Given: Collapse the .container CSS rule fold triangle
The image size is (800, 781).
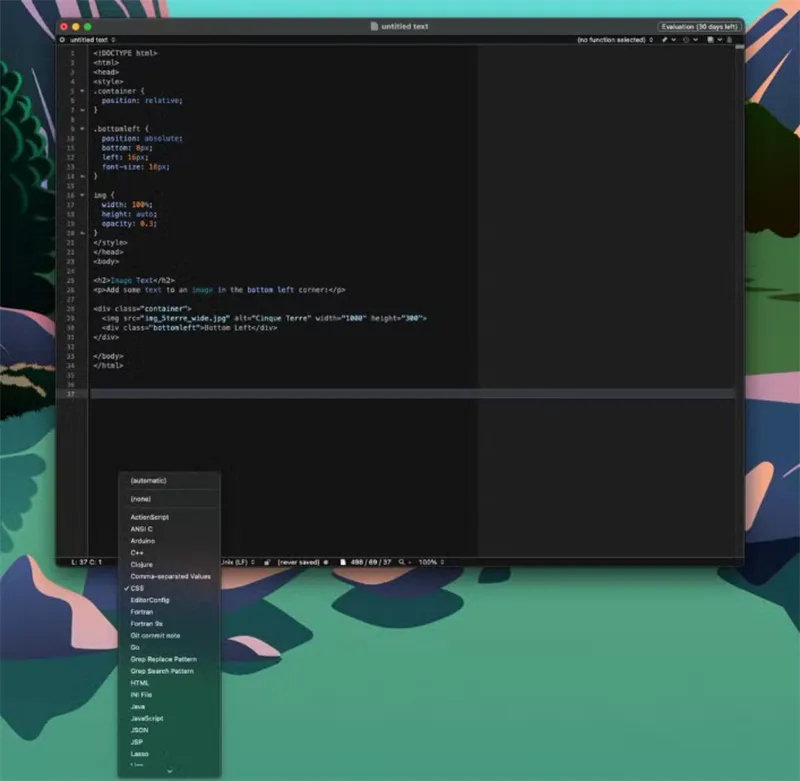Looking at the screenshot, I should click(82, 90).
